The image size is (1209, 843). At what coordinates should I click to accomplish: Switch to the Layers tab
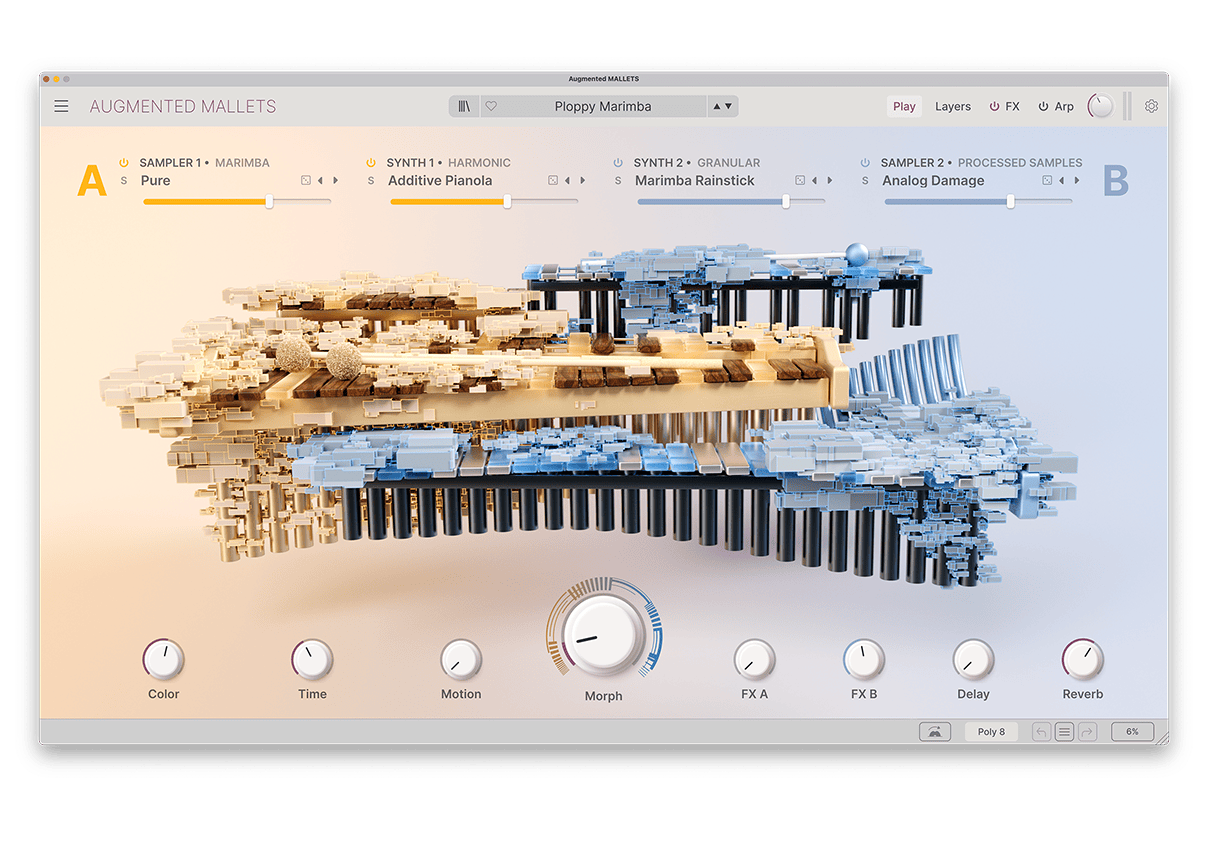pyautogui.click(x=952, y=106)
